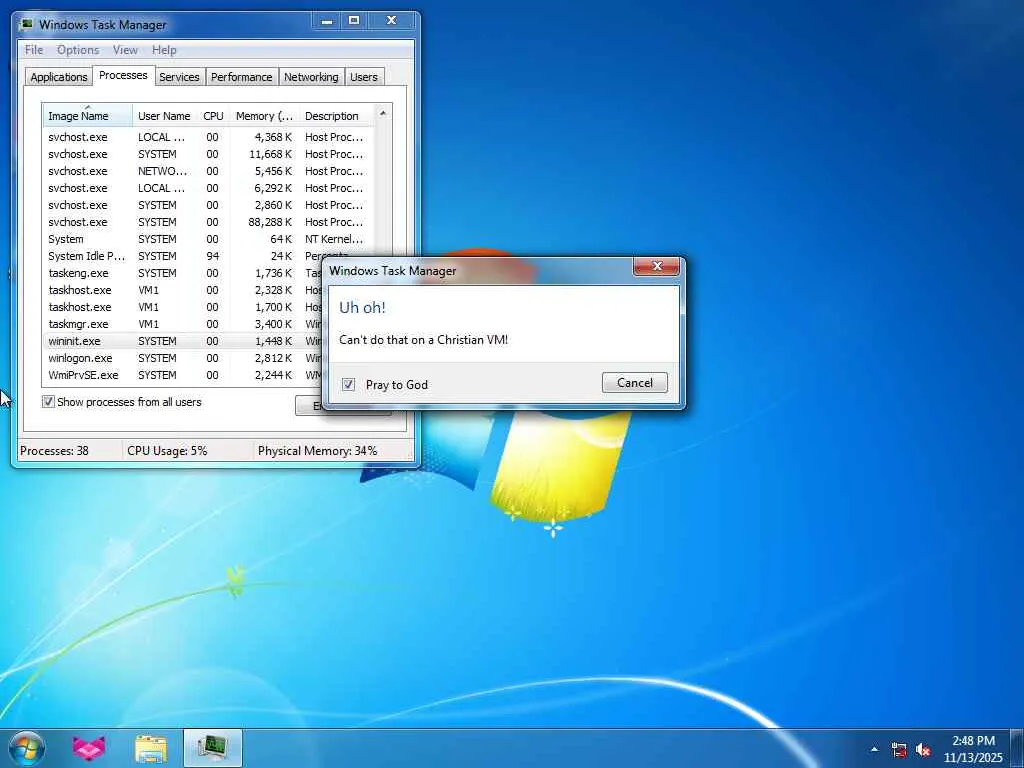Select svchost.exe using 11,668 K
The width and height of the screenshot is (1024, 768).
click(209, 154)
